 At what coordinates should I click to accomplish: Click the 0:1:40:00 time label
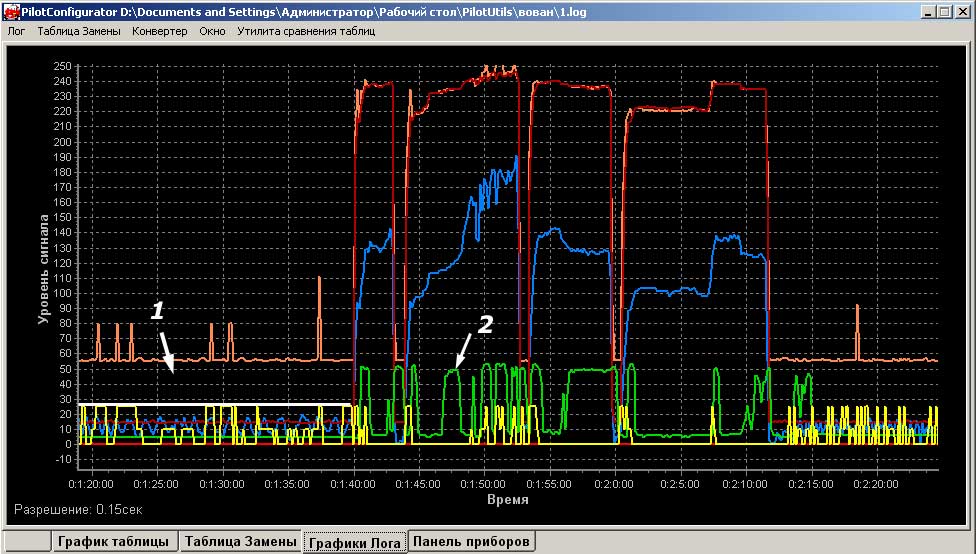point(353,484)
